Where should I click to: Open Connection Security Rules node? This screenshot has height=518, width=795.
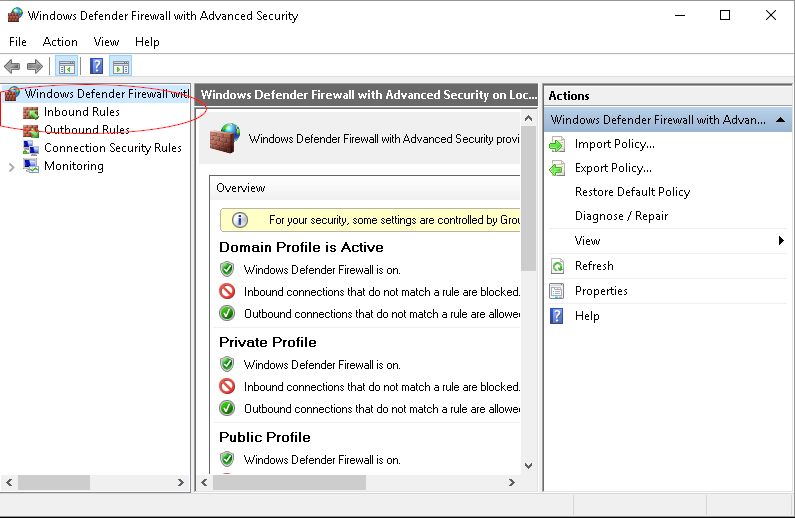[x=112, y=148]
